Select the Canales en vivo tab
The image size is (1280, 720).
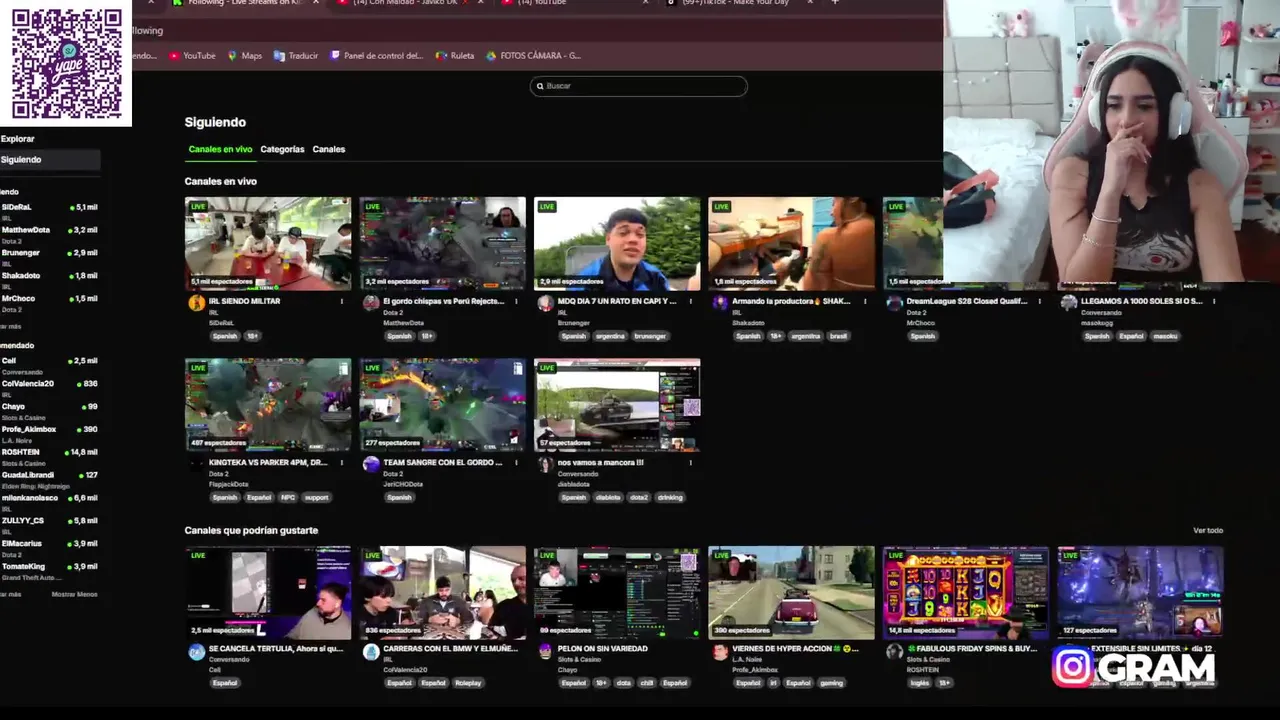[x=220, y=149]
